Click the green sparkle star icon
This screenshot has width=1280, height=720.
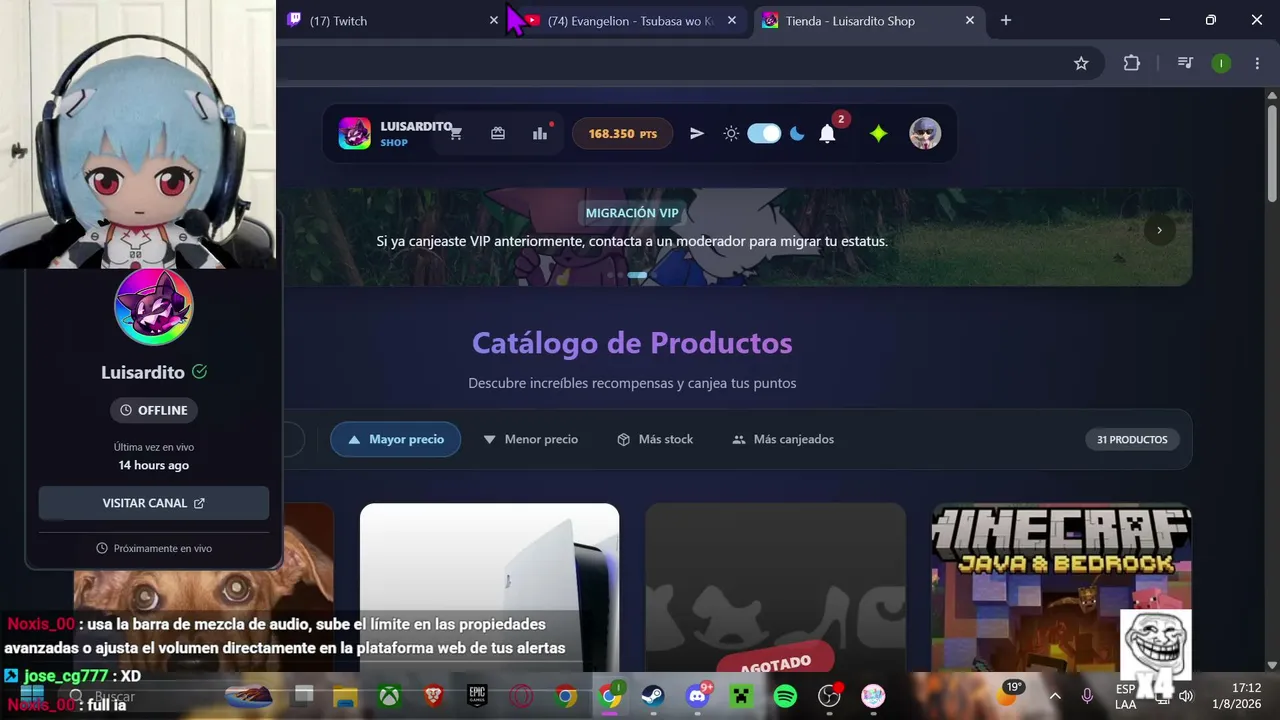click(878, 134)
